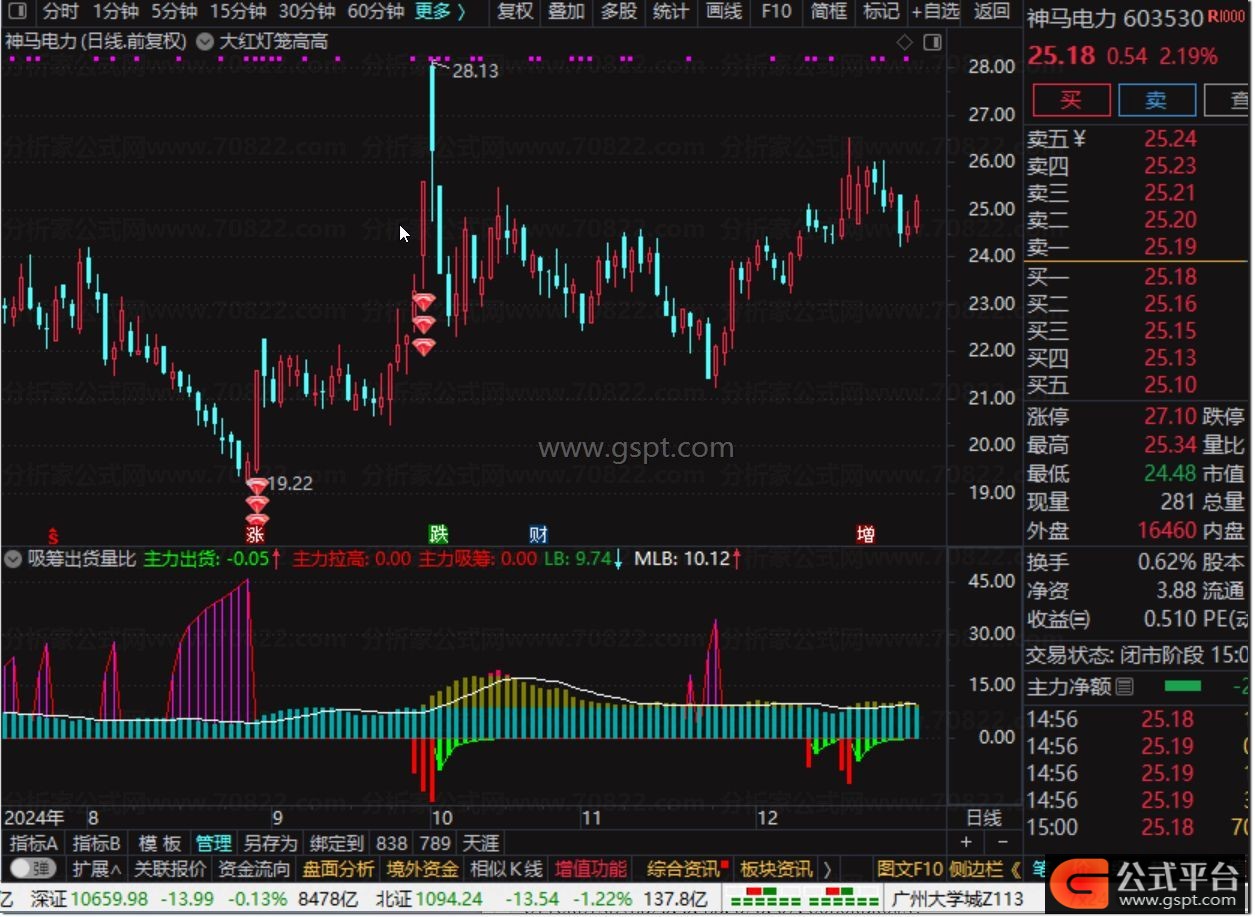Toggle the 简框 simple frame

(829, 12)
